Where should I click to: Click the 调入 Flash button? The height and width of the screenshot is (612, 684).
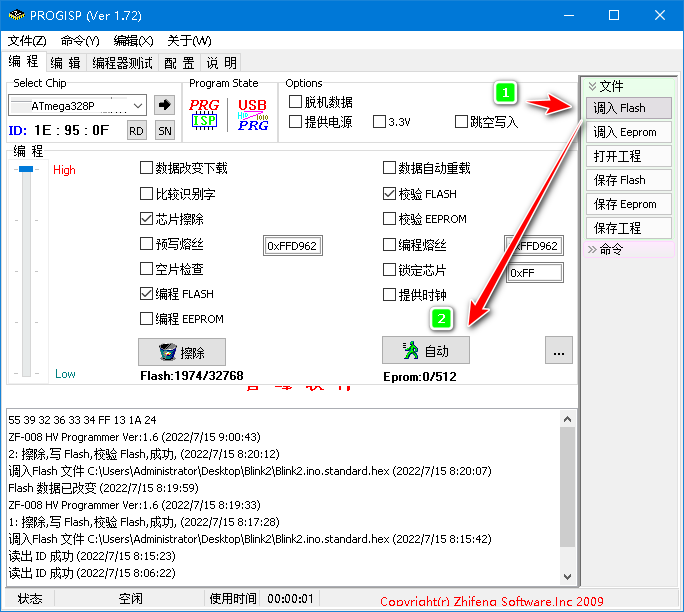[x=628, y=108]
